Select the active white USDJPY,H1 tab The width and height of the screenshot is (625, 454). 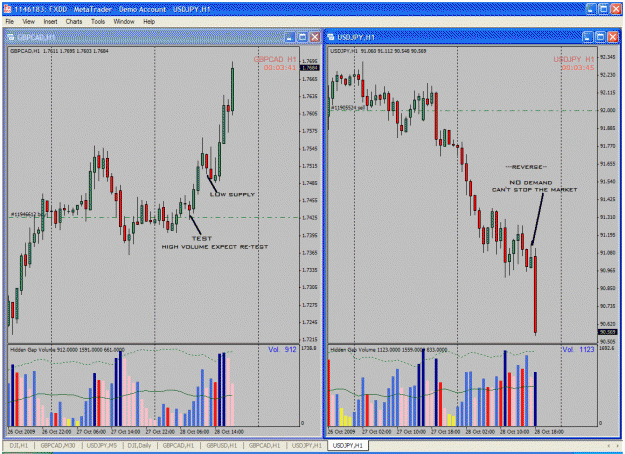[348, 445]
